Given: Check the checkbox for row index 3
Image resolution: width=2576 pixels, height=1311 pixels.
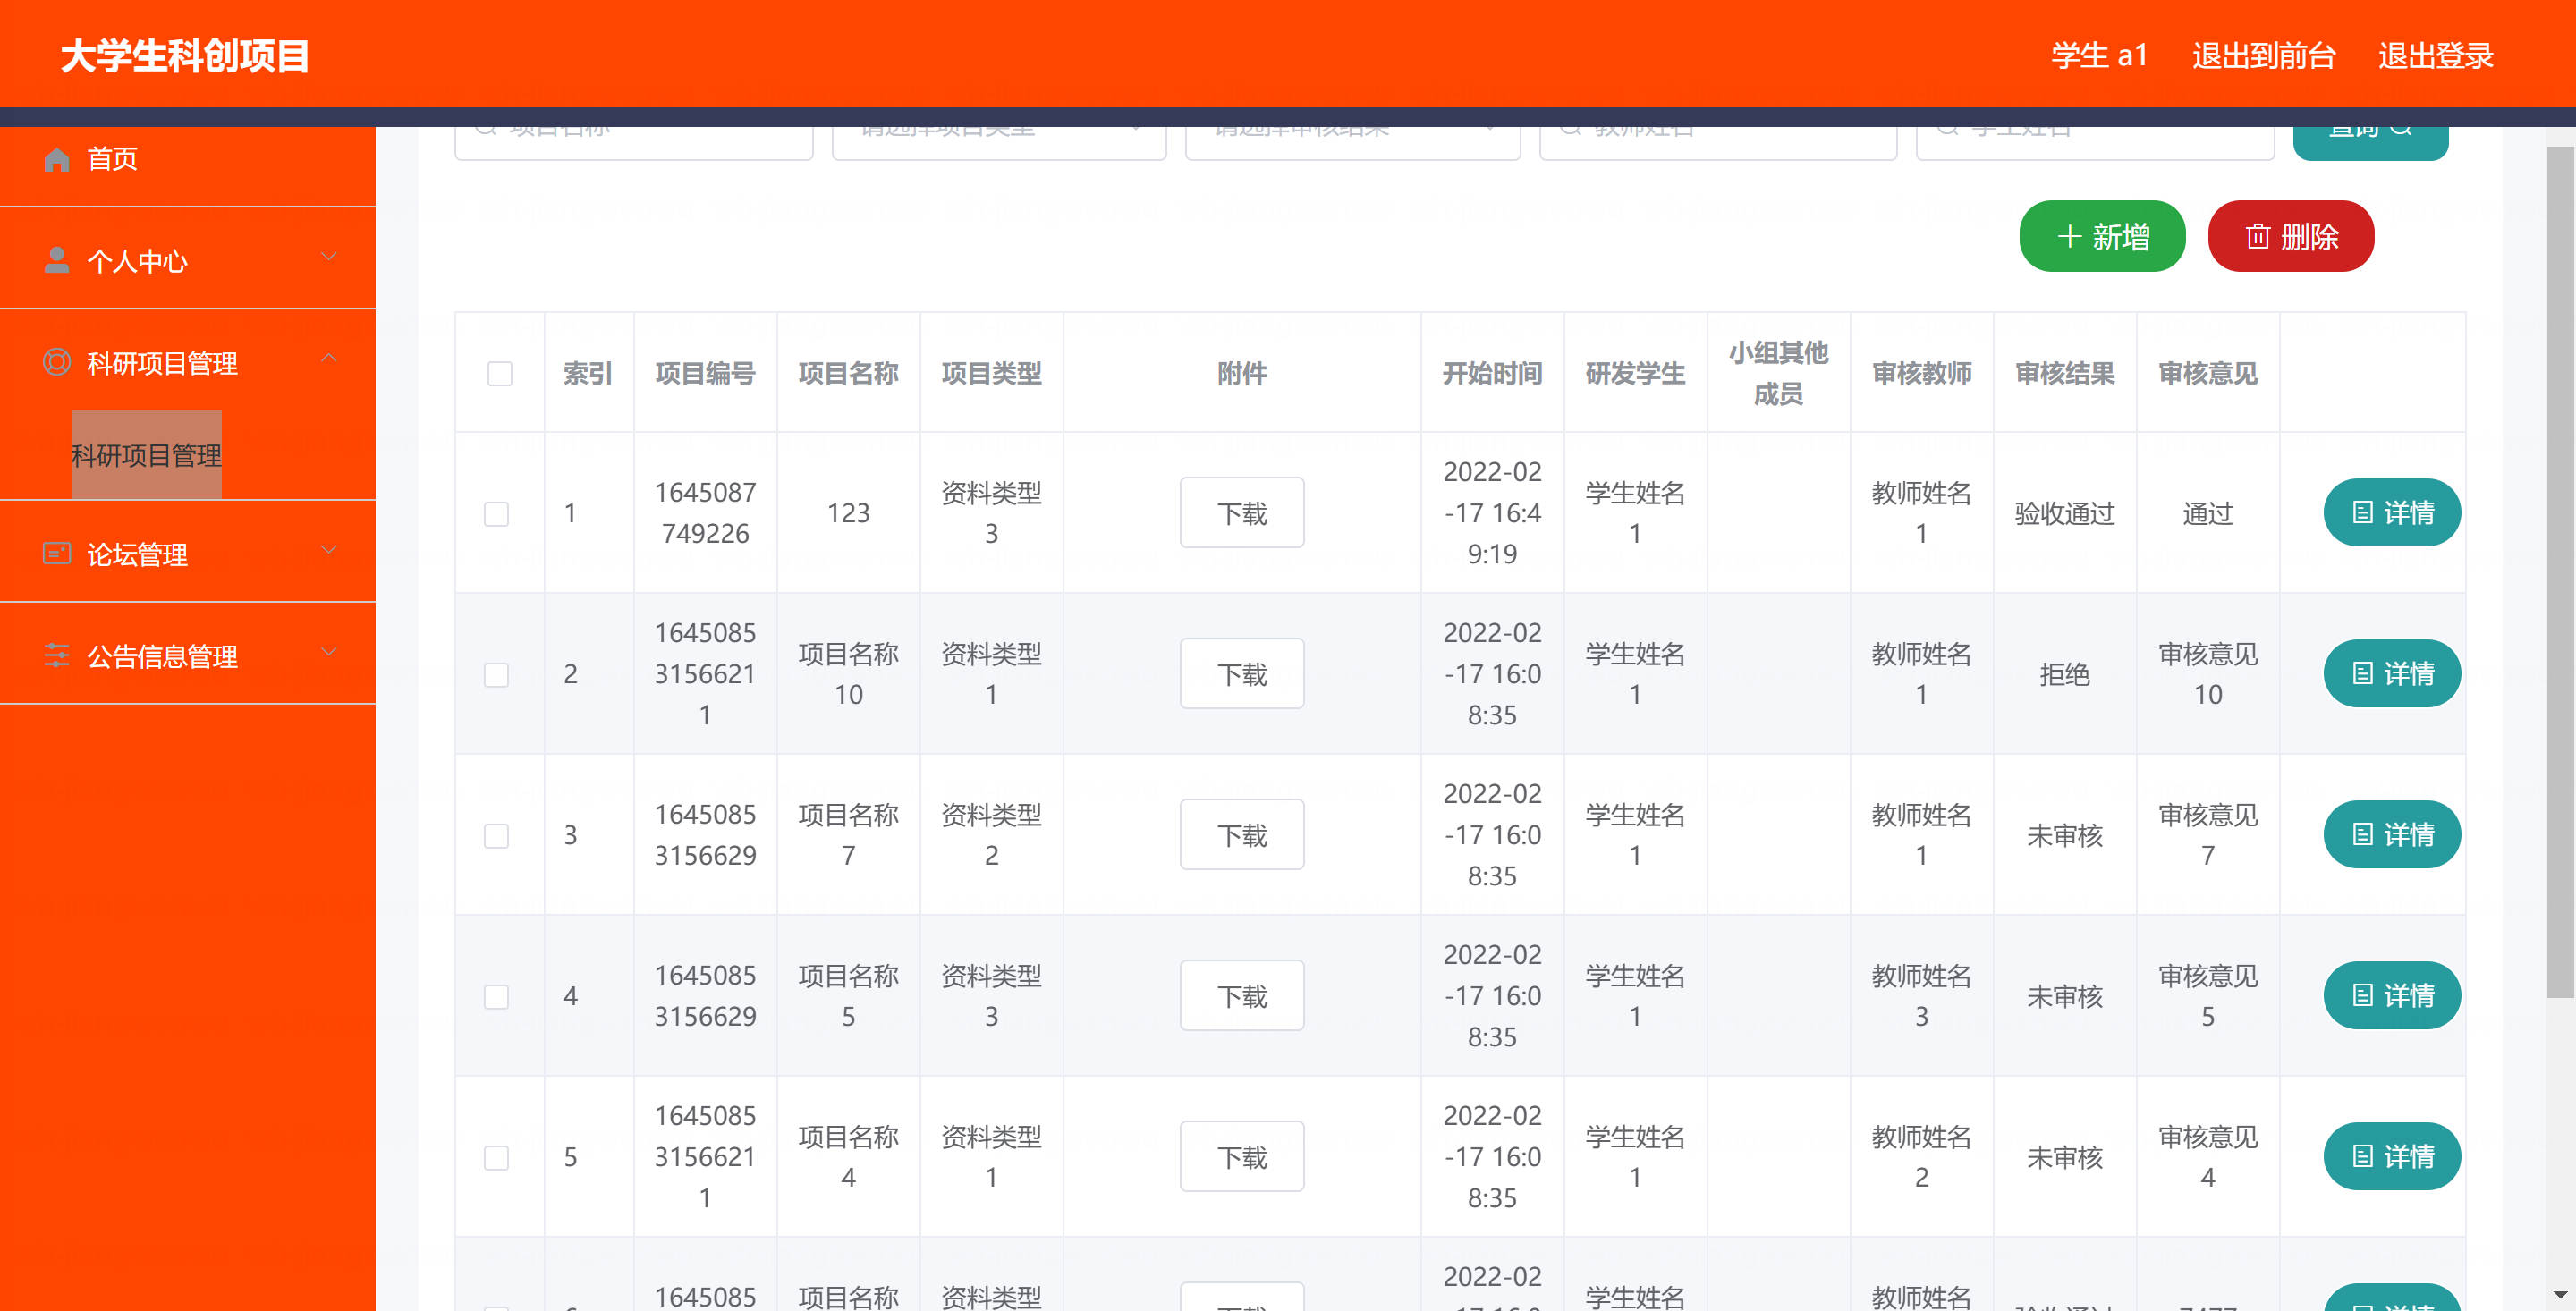Looking at the screenshot, I should click(496, 836).
